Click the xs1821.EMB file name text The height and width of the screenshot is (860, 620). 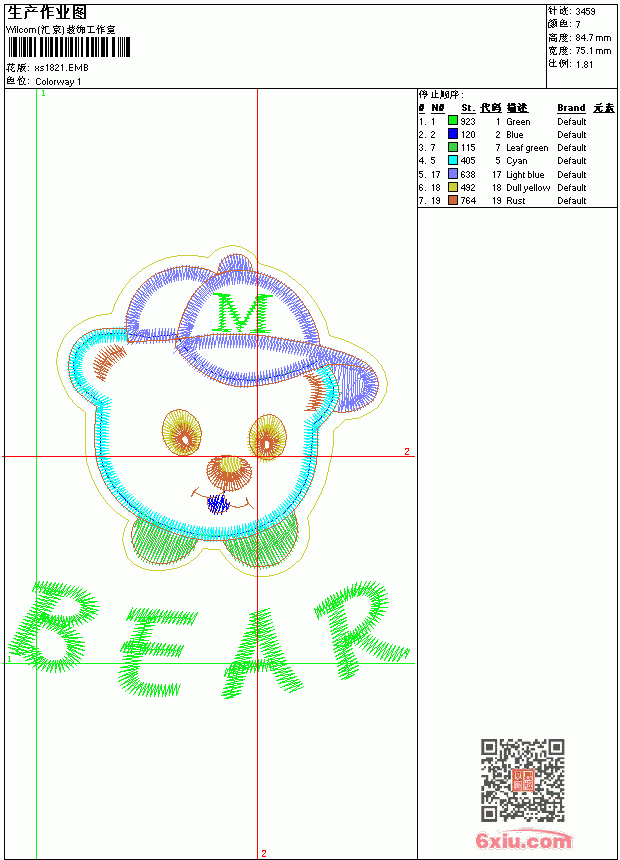(61, 68)
